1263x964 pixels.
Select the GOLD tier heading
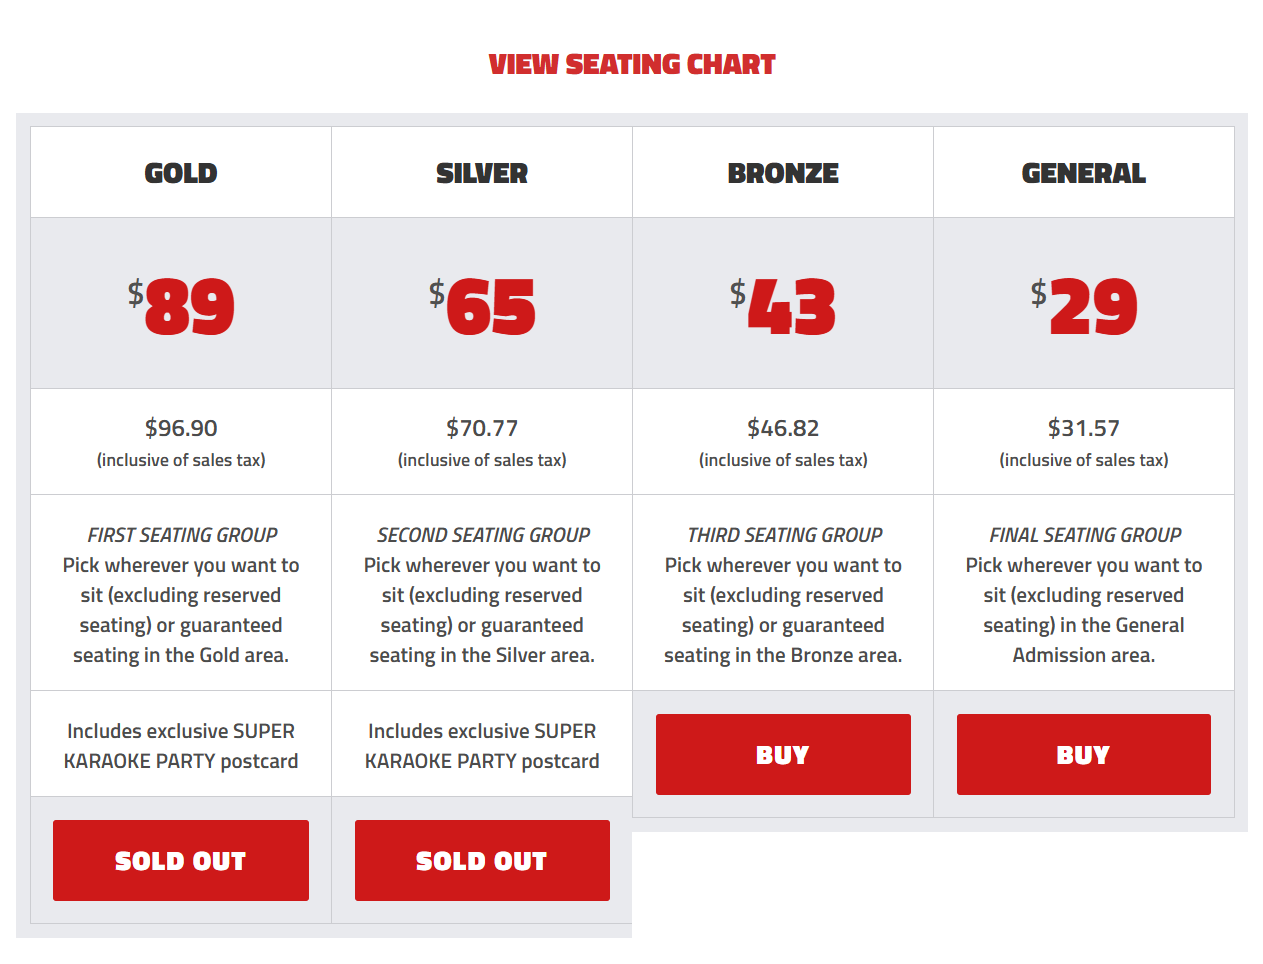point(181,173)
